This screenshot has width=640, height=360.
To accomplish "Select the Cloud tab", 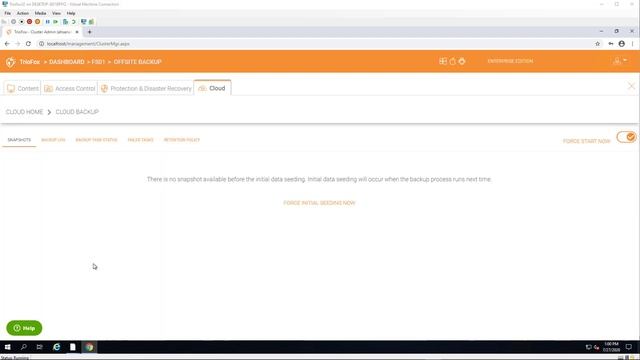I will pyautogui.click(x=212, y=88).
